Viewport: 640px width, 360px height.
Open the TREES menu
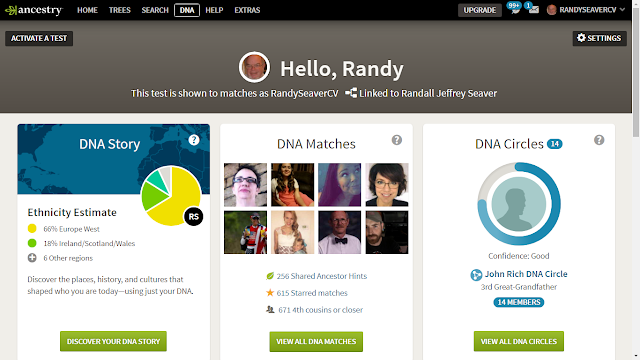tap(120, 10)
